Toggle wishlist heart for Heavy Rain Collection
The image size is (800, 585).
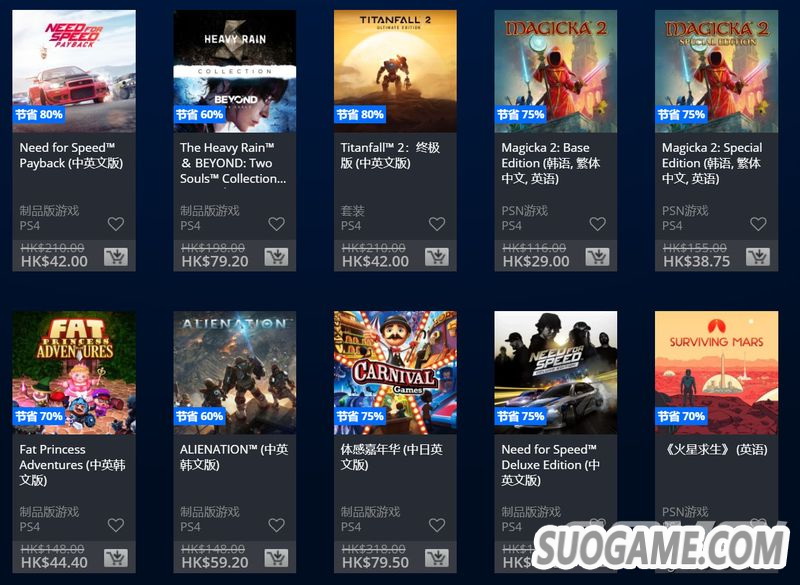coord(277,223)
